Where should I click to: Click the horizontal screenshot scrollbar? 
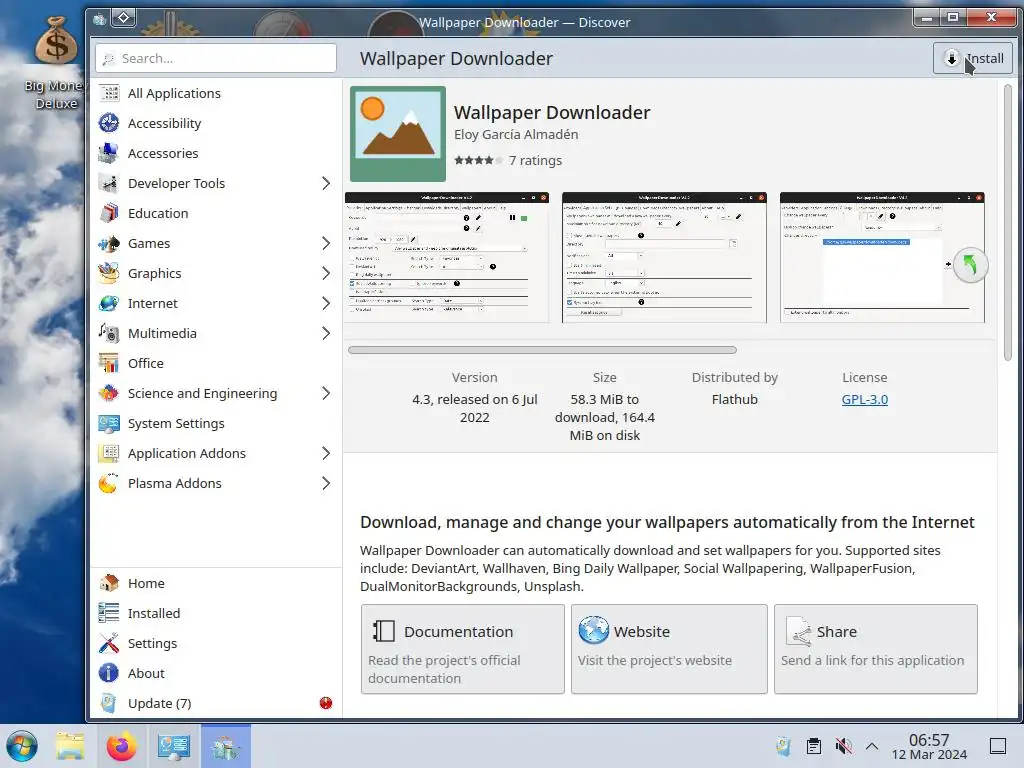click(x=542, y=350)
